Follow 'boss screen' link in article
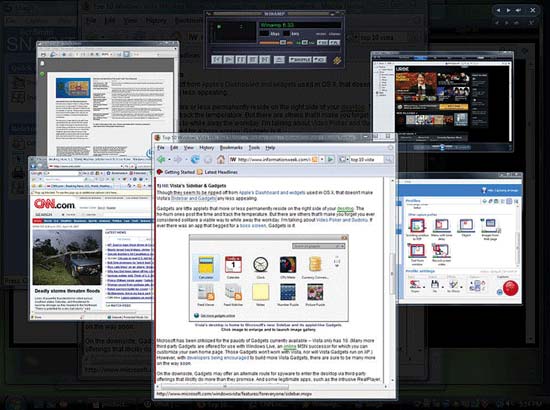This screenshot has height=410, width=550. (x=253, y=226)
